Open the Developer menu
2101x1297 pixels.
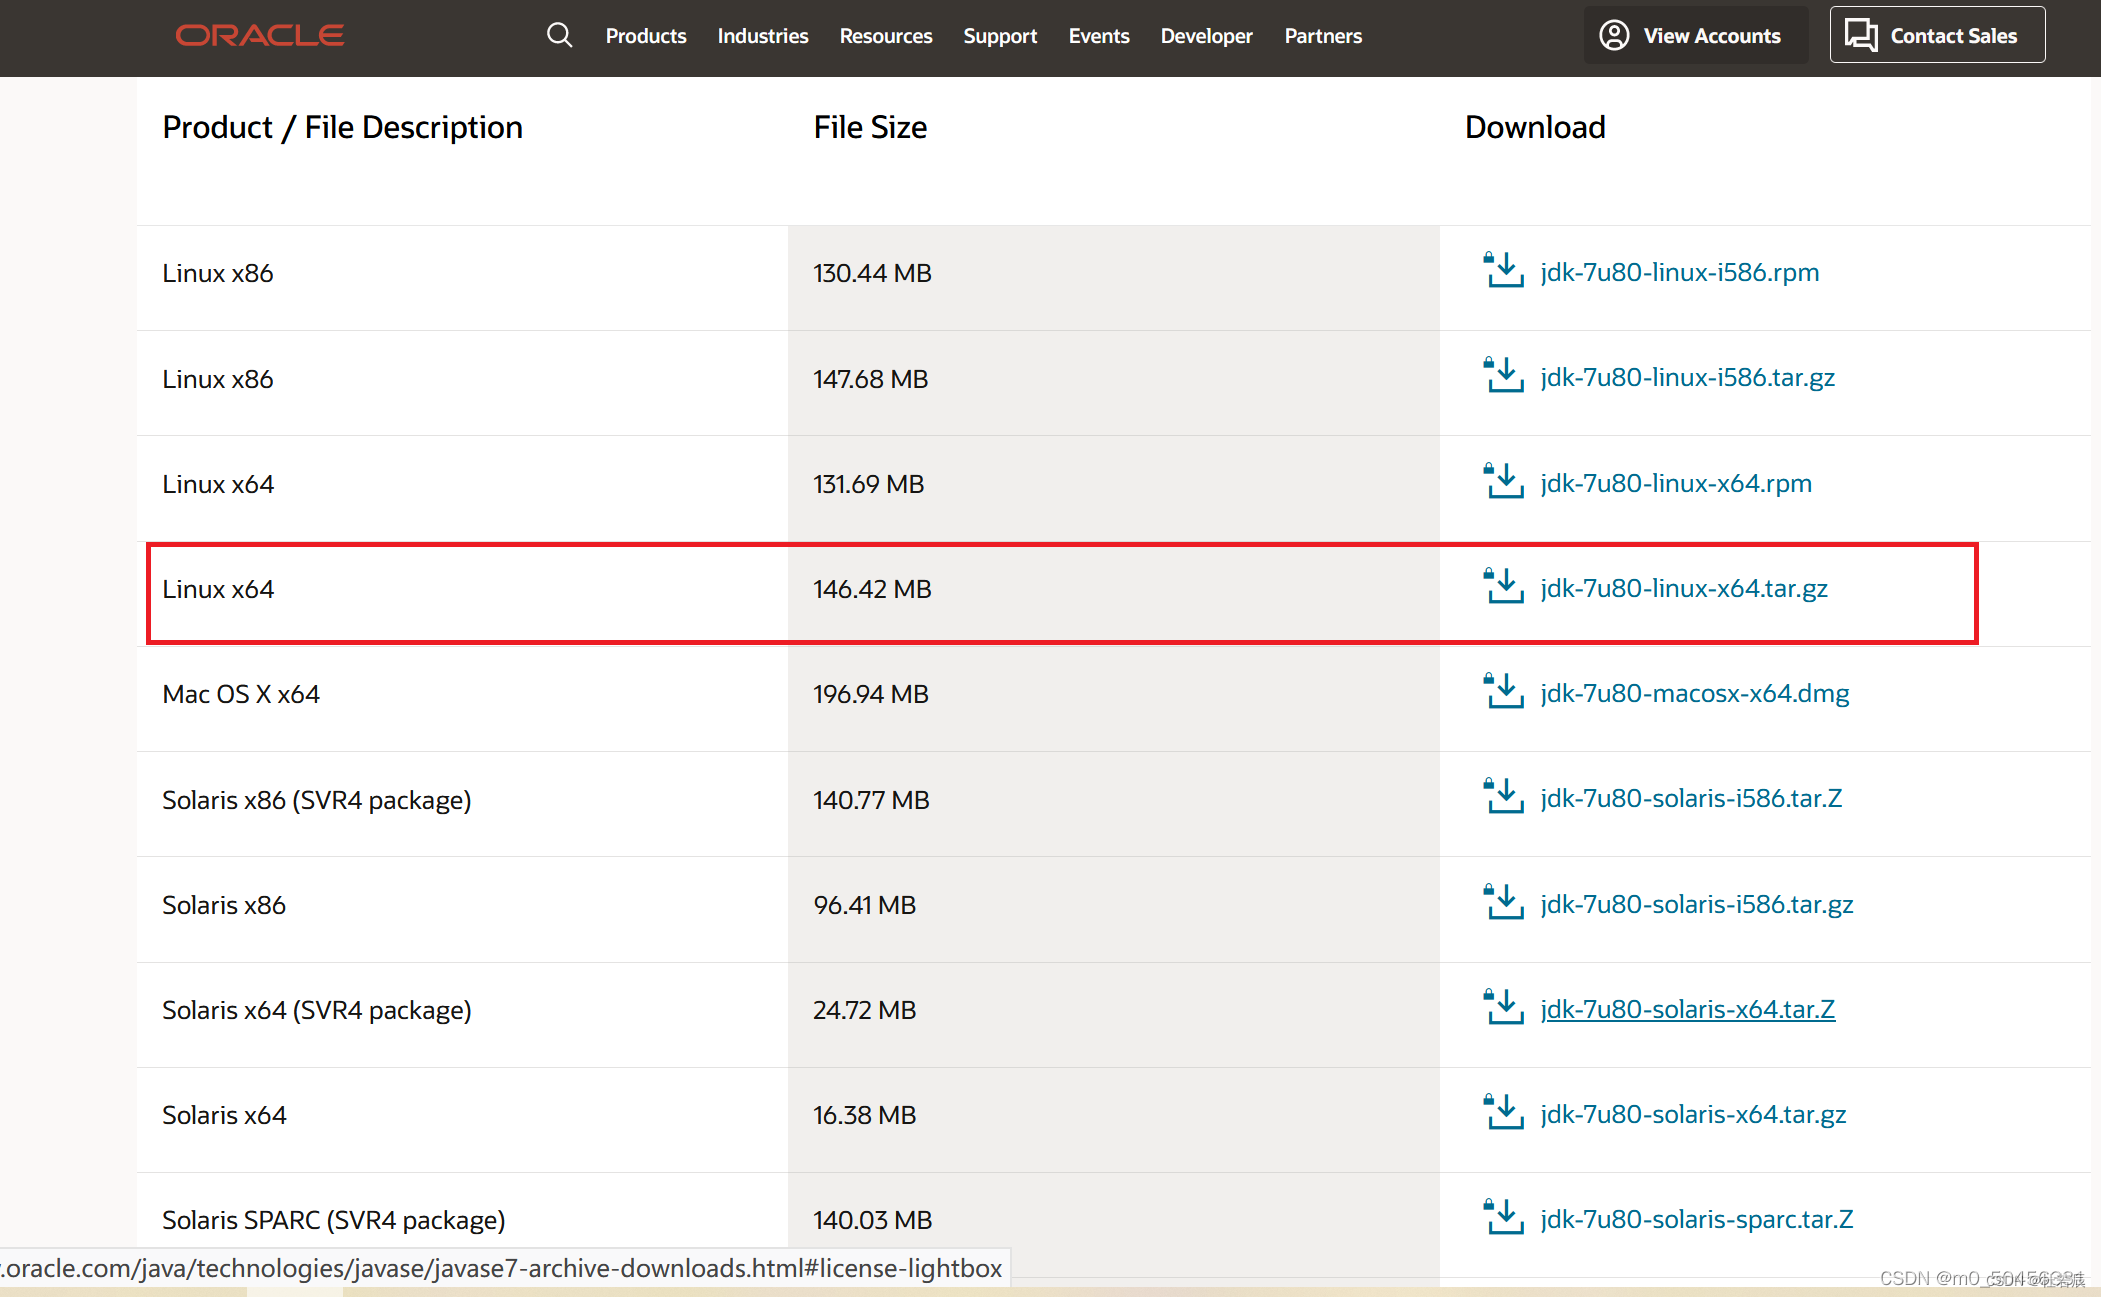[x=1206, y=36]
